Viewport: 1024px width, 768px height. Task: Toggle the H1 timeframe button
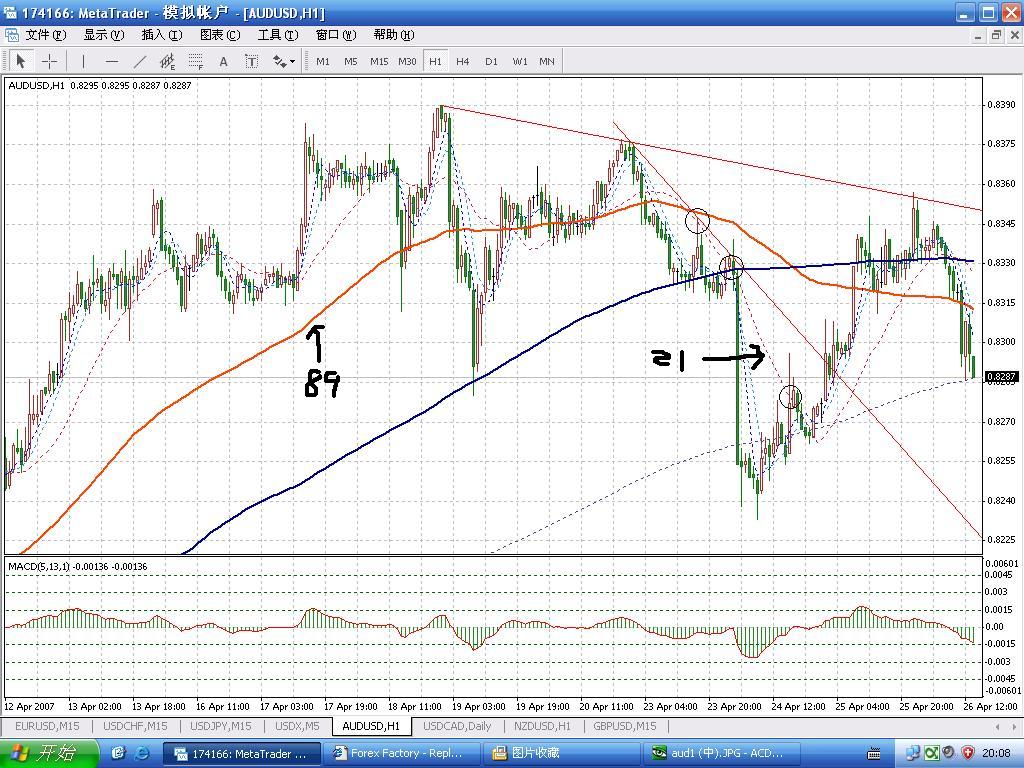click(x=435, y=61)
